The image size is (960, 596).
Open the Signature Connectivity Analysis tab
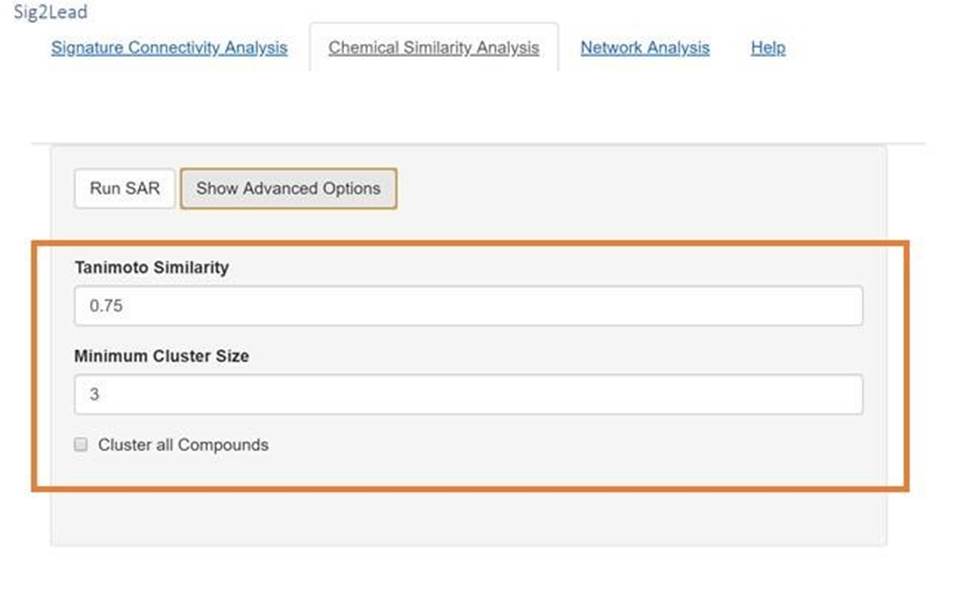pyautogui.click(x=169, y=48)
